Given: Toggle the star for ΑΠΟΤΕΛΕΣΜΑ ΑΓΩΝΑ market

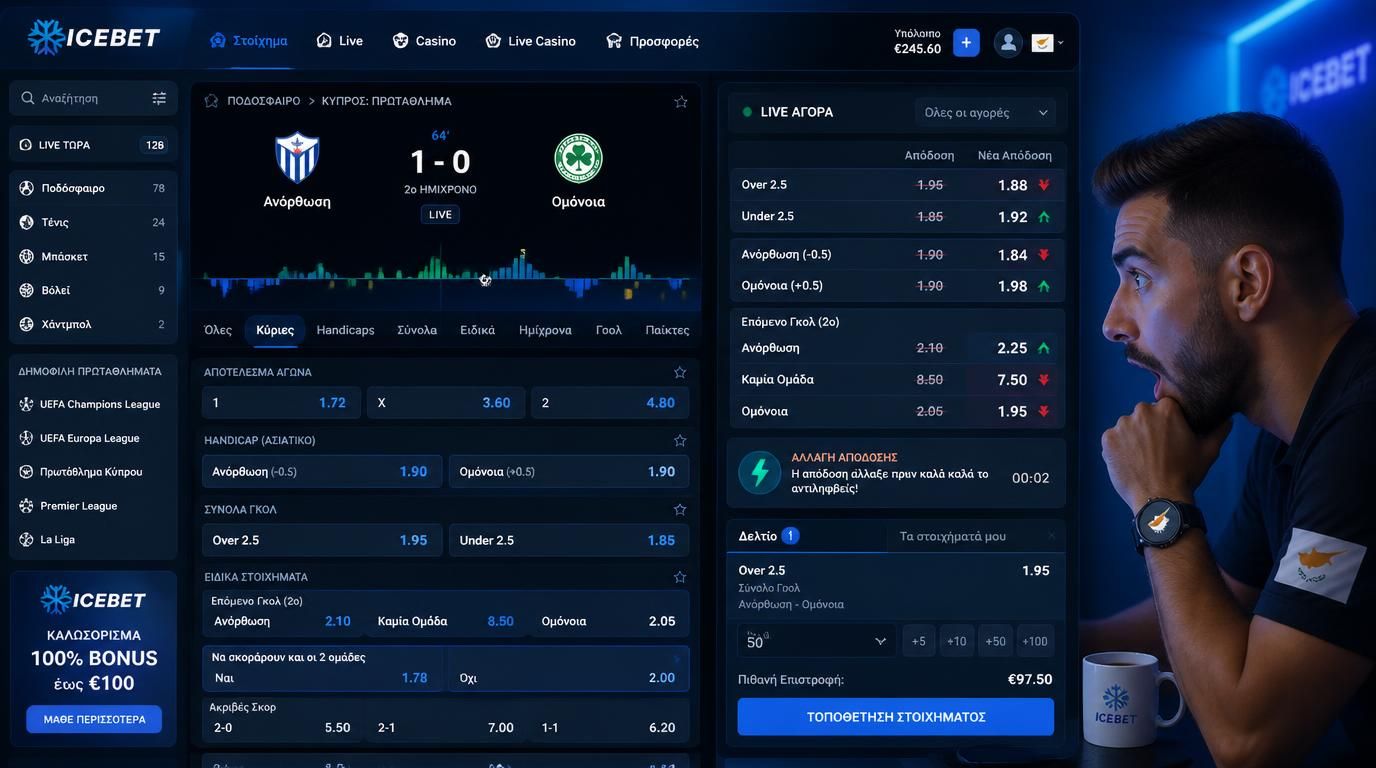Looking at the screenshot, I should (680, 372).
